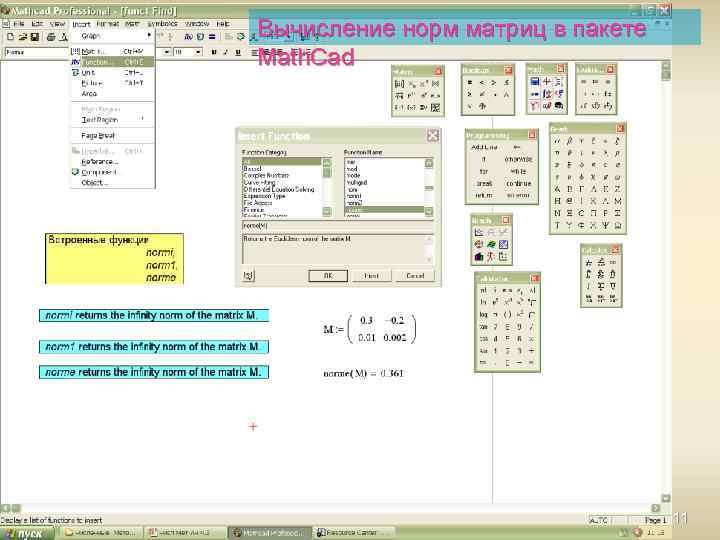Screen dimensions: 720x540
Task: Click the Save diskette toolbar icon
Action: 34,37
